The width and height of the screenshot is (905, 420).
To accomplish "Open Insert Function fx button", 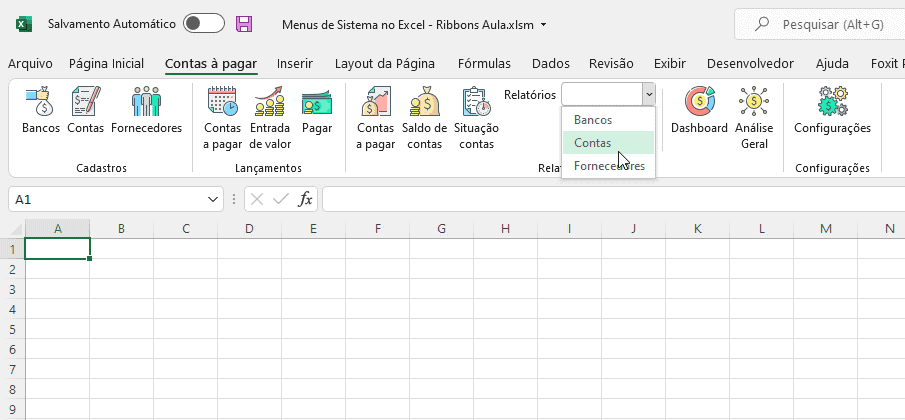I will point(305,200).
